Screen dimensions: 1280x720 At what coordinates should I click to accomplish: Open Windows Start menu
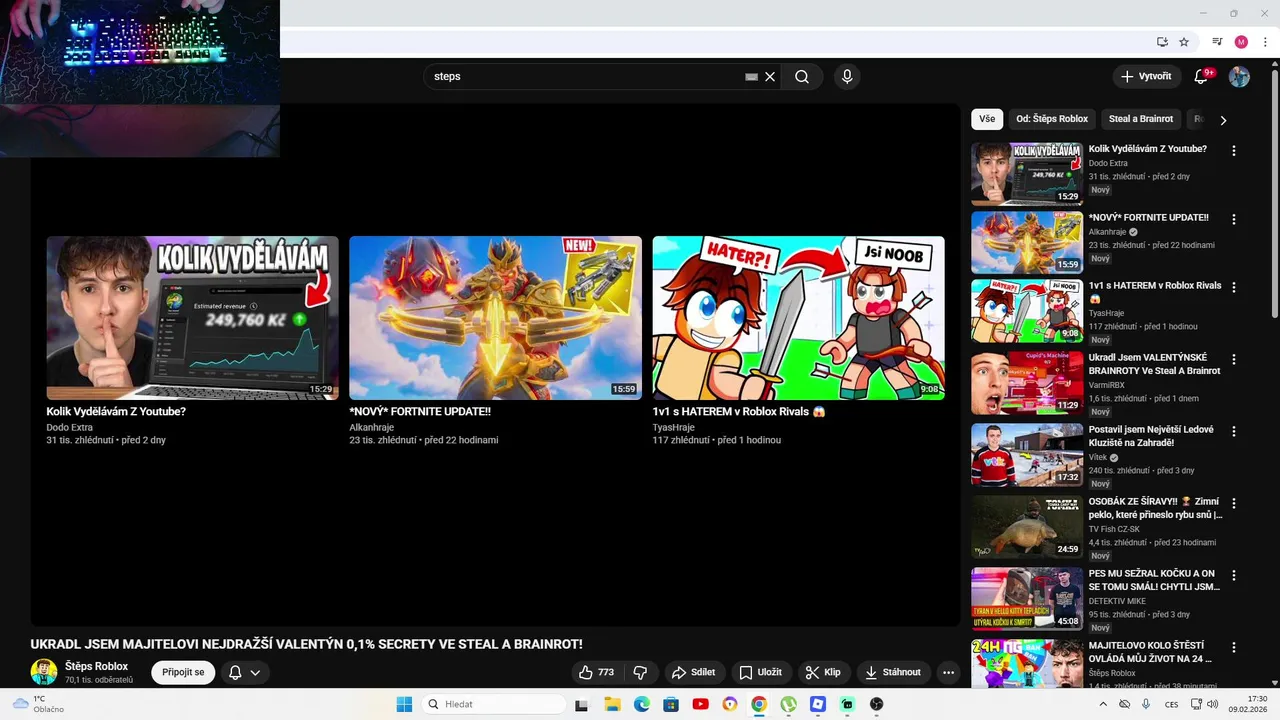(404, 704)
